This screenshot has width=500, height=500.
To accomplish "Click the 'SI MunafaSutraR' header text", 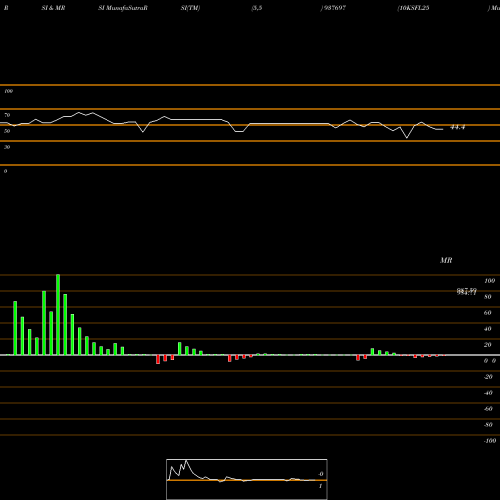I will [x=123, y=8].
